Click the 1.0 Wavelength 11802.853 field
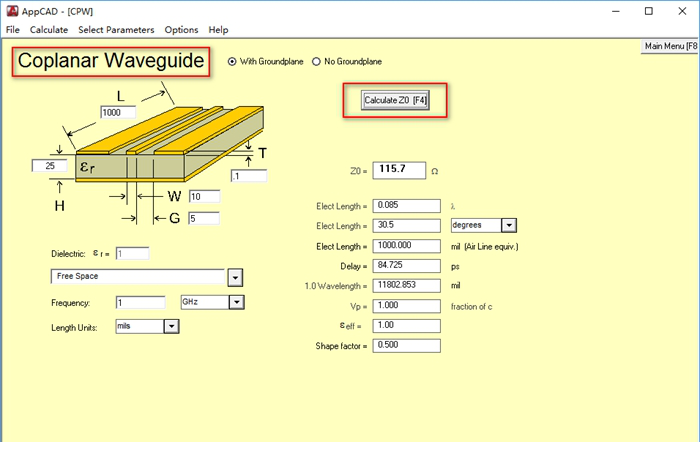Viewport: 700px width, 459px height. 406,285
